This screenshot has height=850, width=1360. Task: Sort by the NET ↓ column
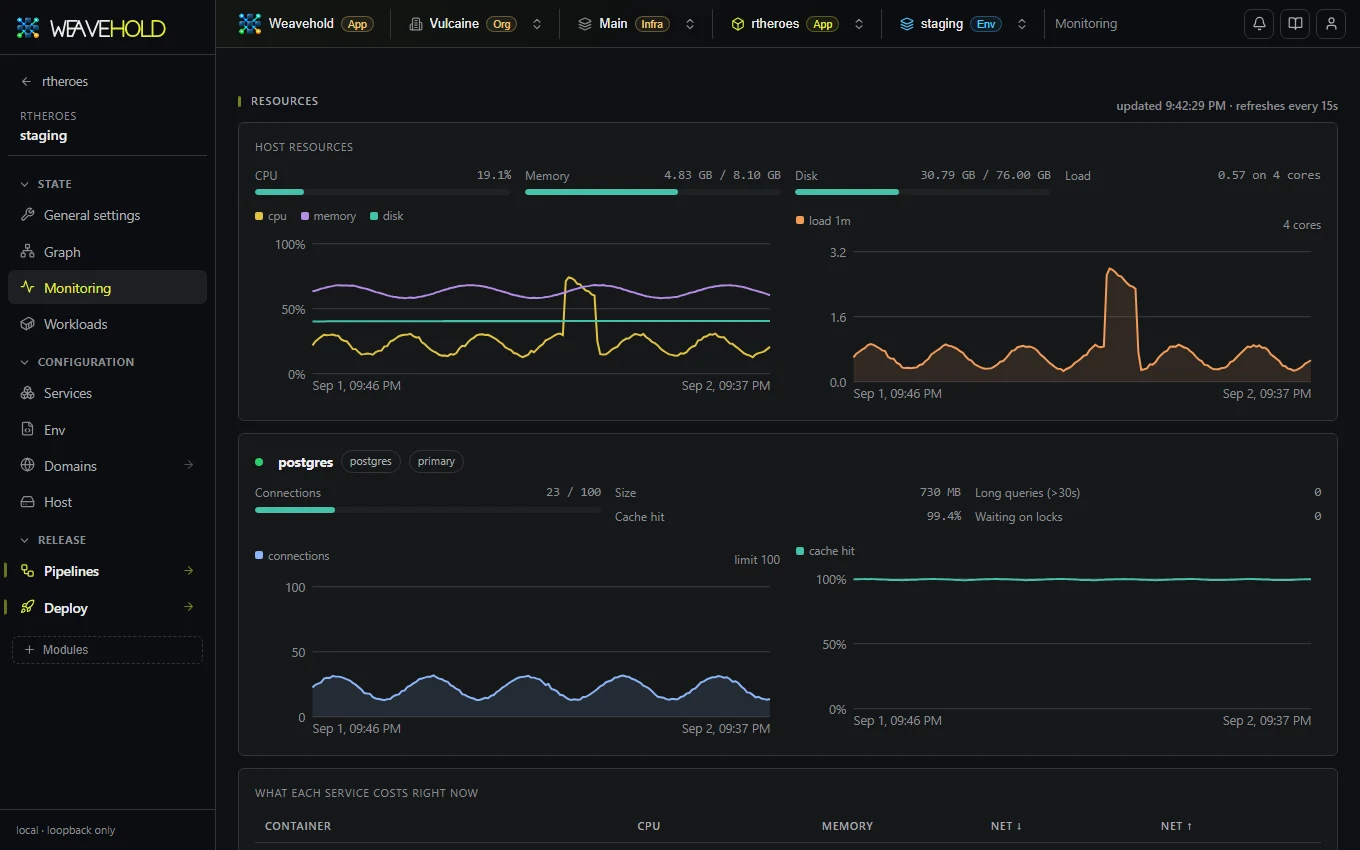pyautogui.click(x=1007, y=826)
